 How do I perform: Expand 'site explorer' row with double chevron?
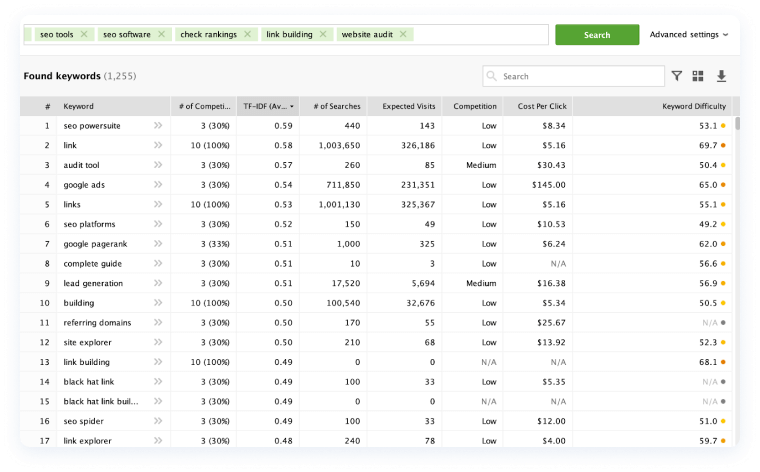click(158, 342)
